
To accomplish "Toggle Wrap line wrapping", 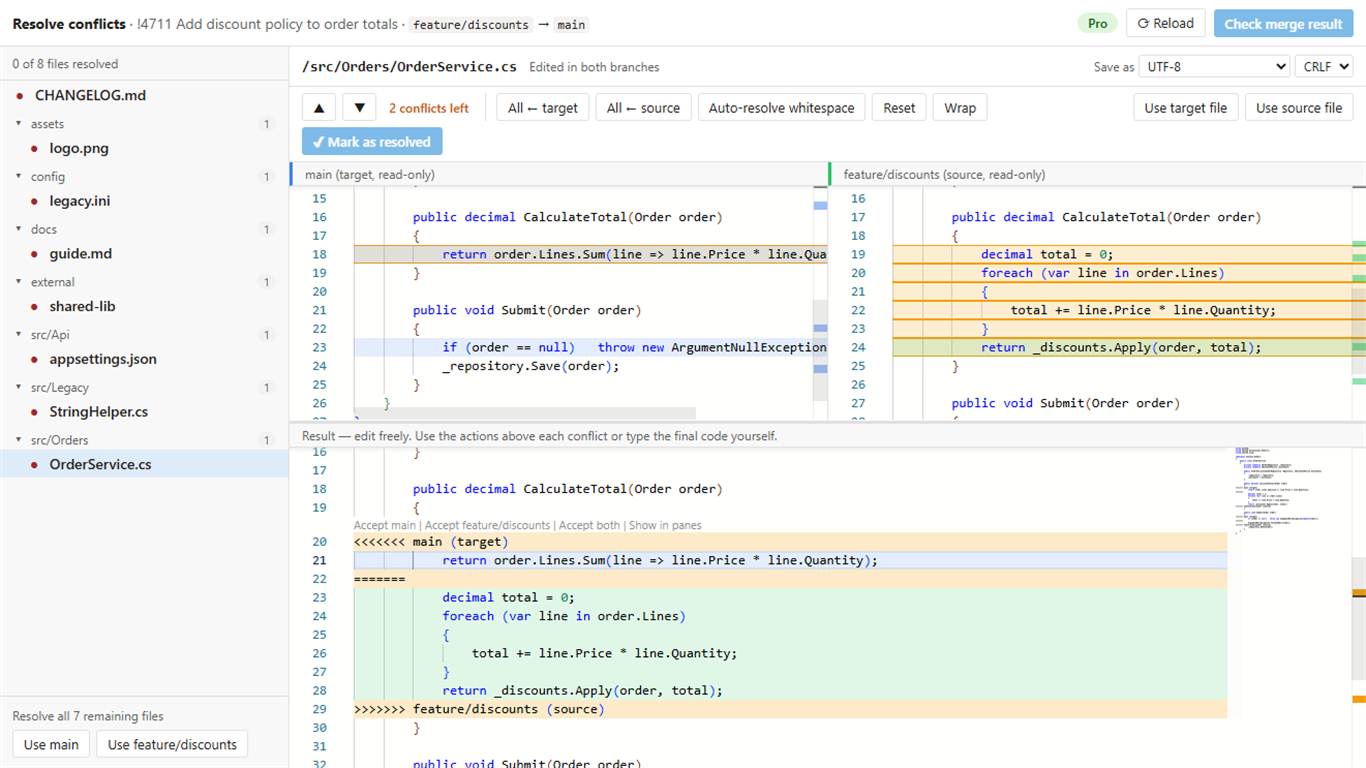I will (960, 108).
